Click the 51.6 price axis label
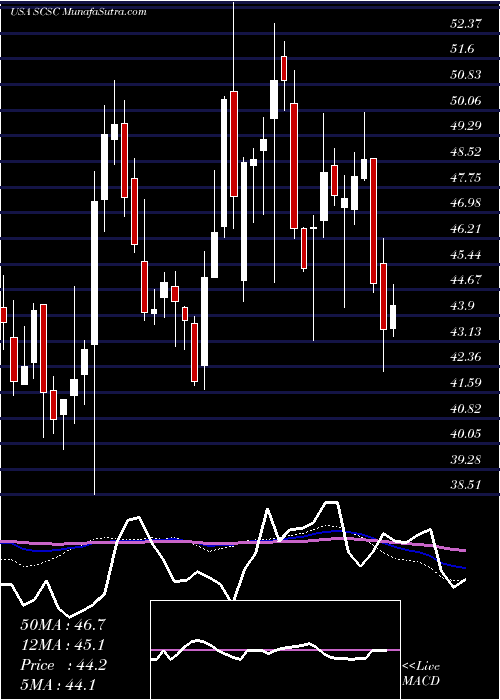This screenshot has width=500, height=700. [463, 49]
